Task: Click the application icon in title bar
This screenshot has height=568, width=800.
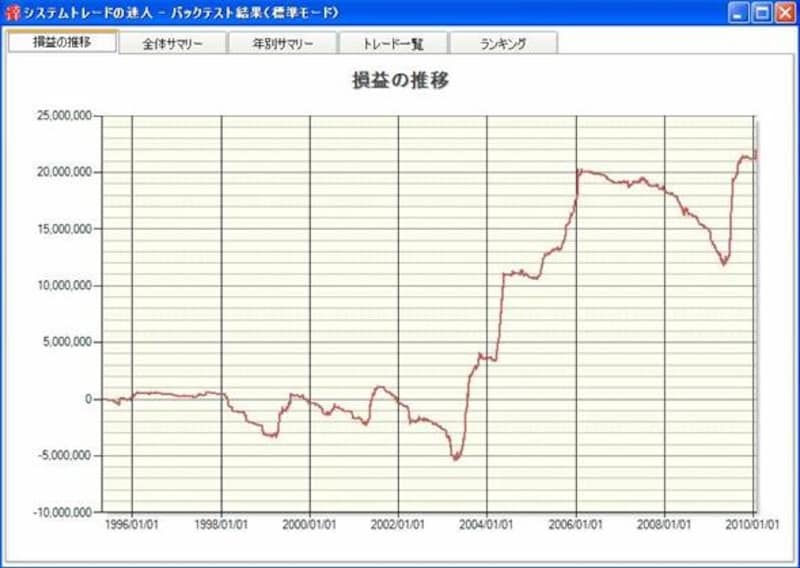Action: point(12,13)
